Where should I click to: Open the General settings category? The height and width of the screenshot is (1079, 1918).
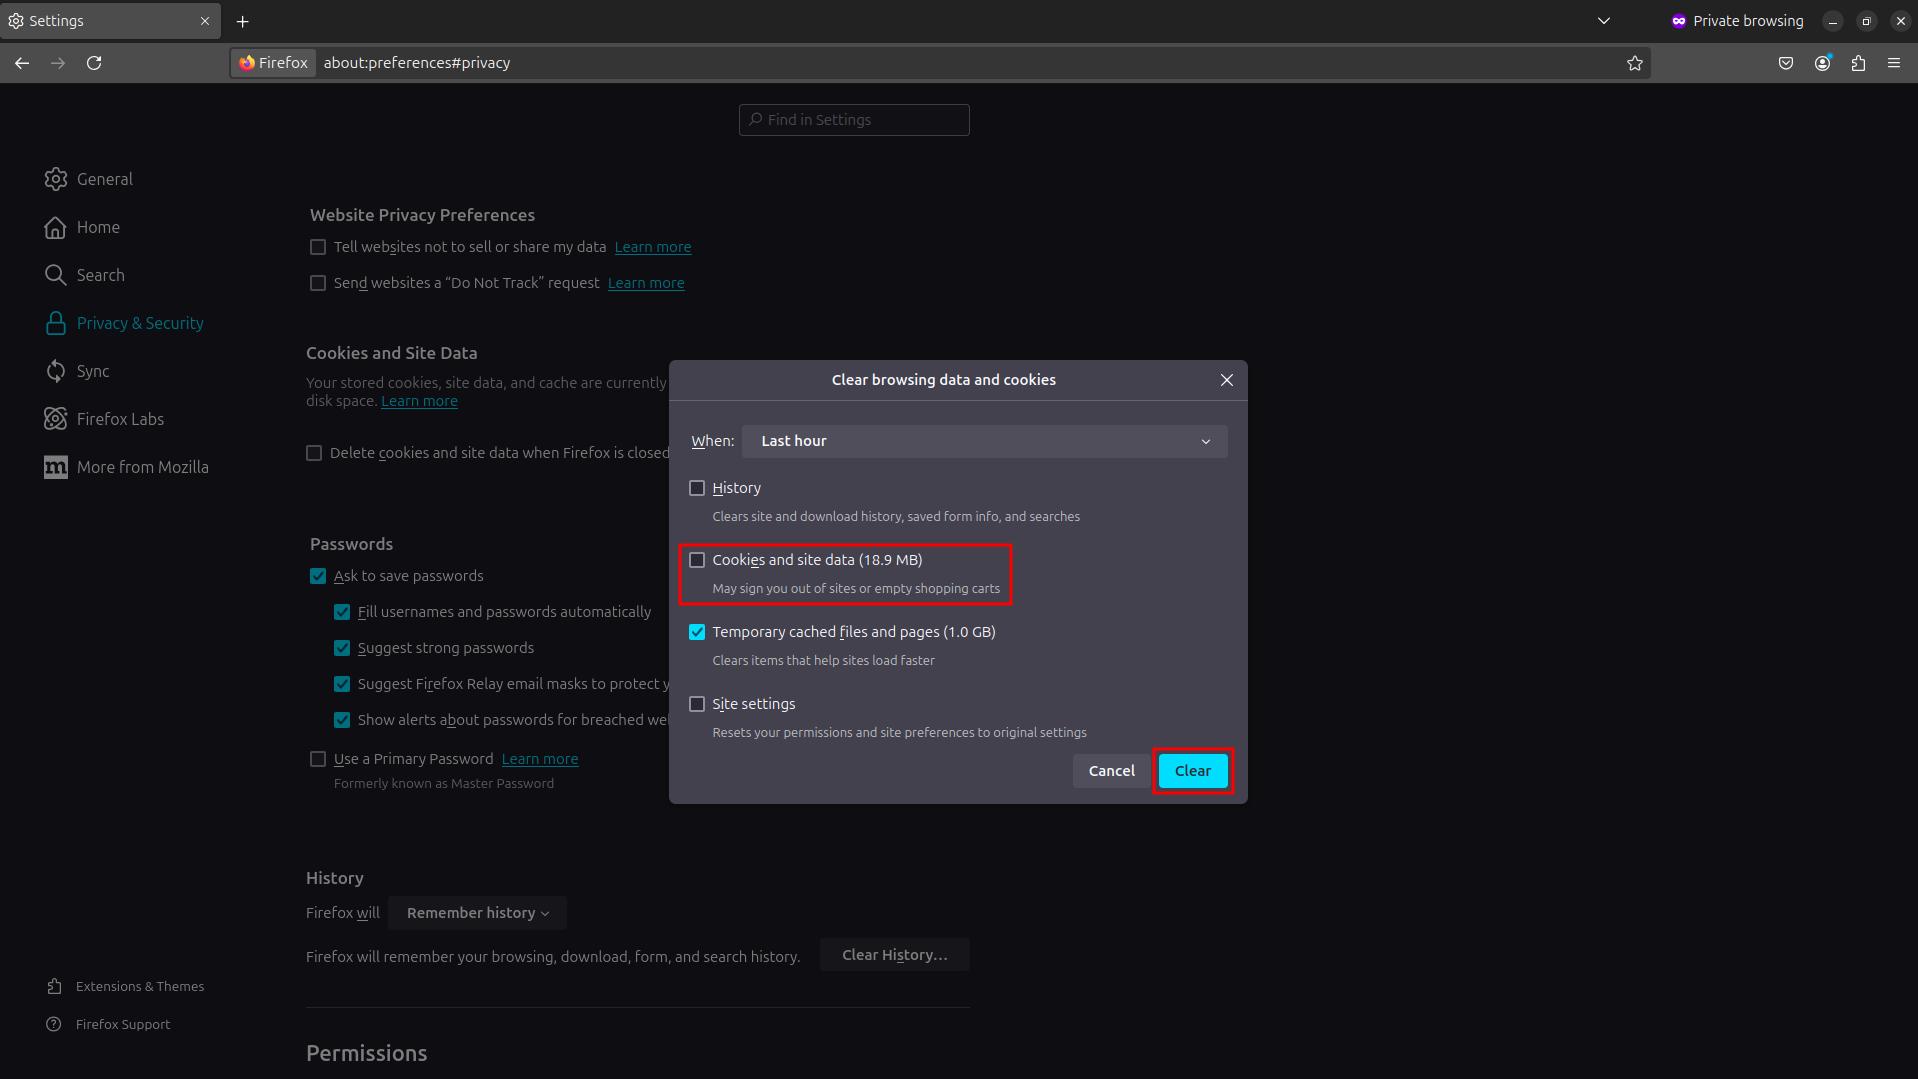89,179
